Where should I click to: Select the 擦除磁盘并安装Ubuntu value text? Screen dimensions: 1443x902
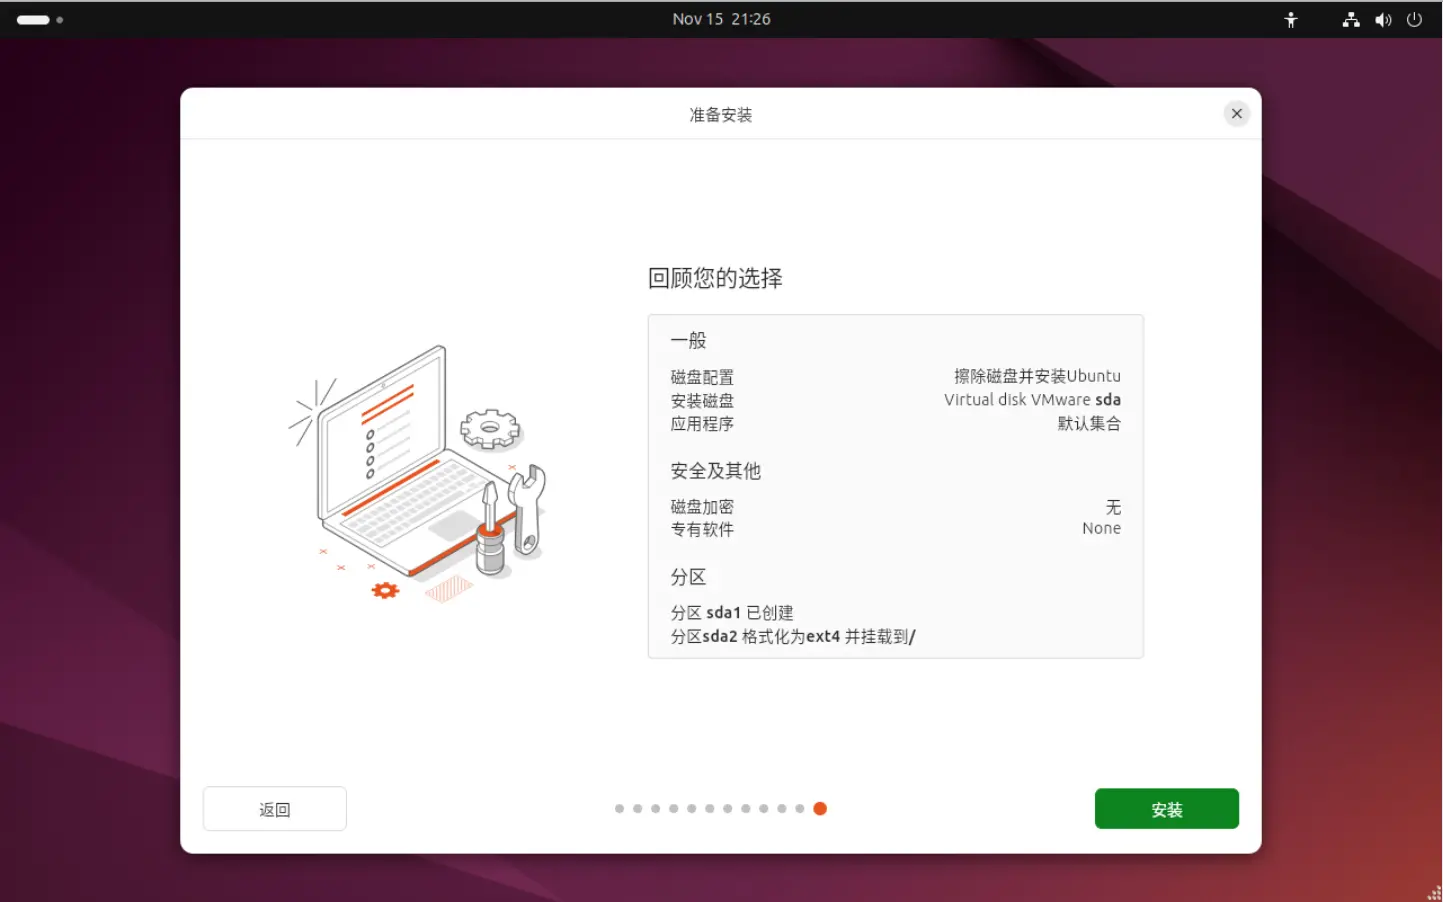[1036, 376]
